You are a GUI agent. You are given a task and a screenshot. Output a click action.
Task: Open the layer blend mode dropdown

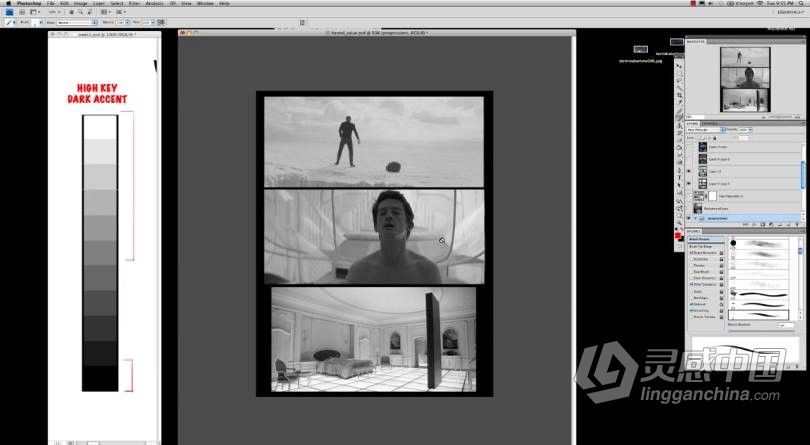coord(705,130)
